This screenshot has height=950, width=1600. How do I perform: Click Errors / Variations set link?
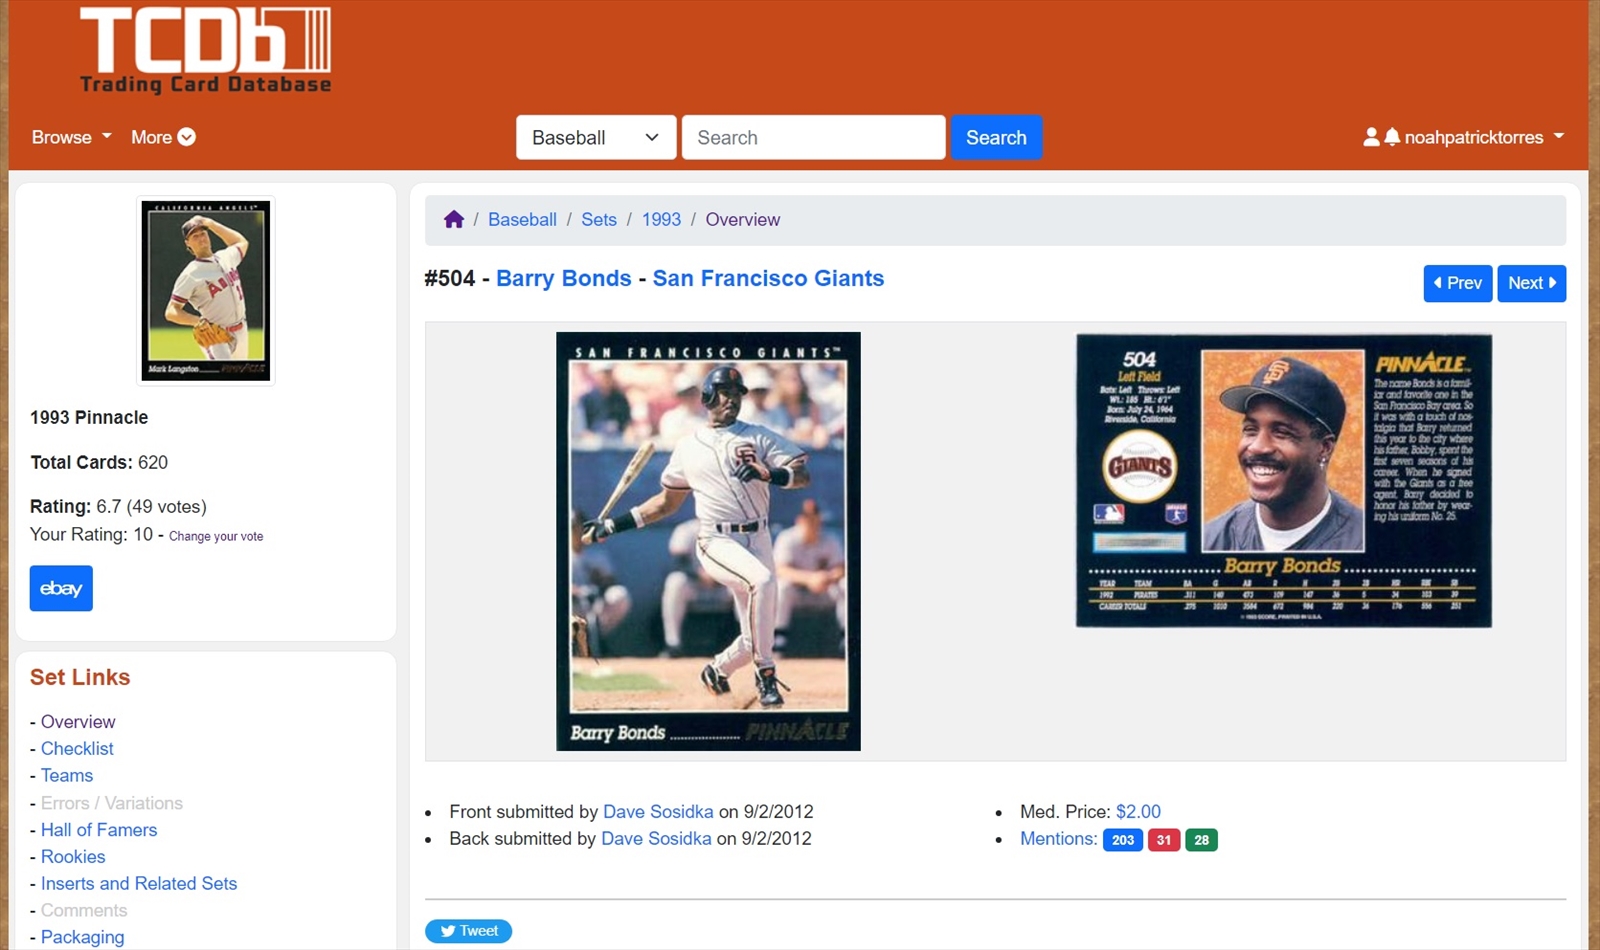click(x=112, y=802)
